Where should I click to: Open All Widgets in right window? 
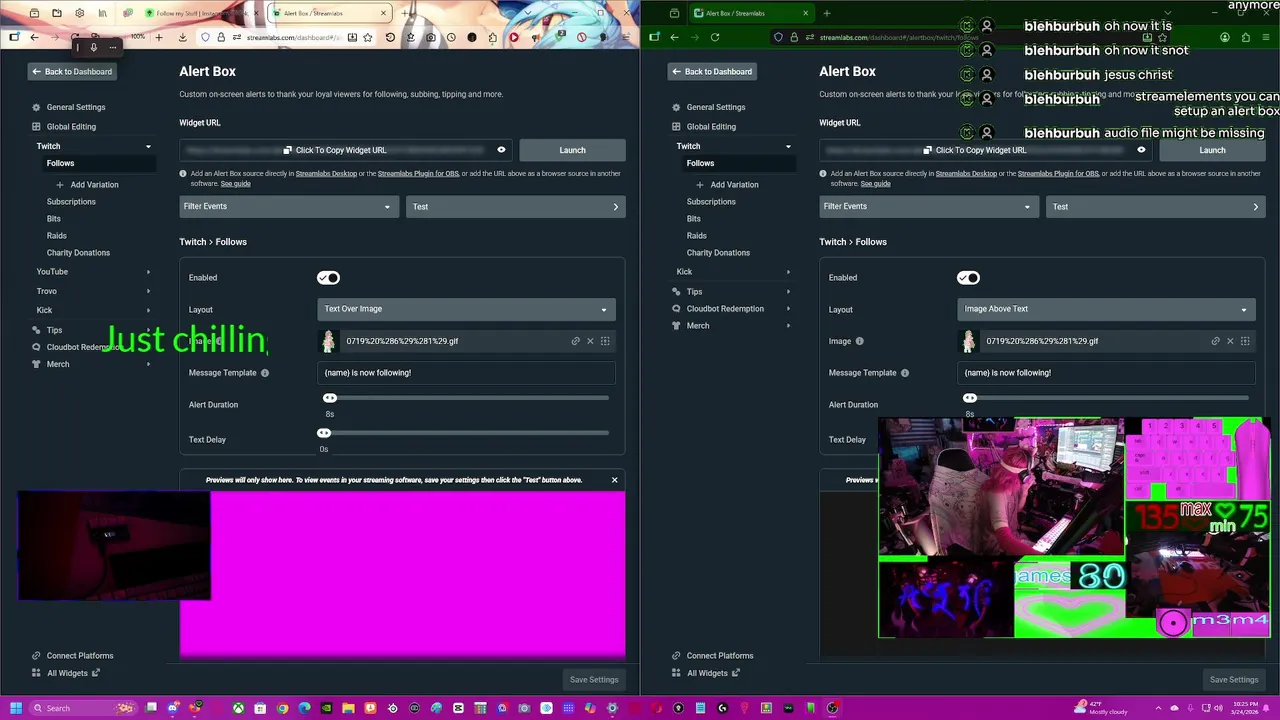click(x=707, y=673)
